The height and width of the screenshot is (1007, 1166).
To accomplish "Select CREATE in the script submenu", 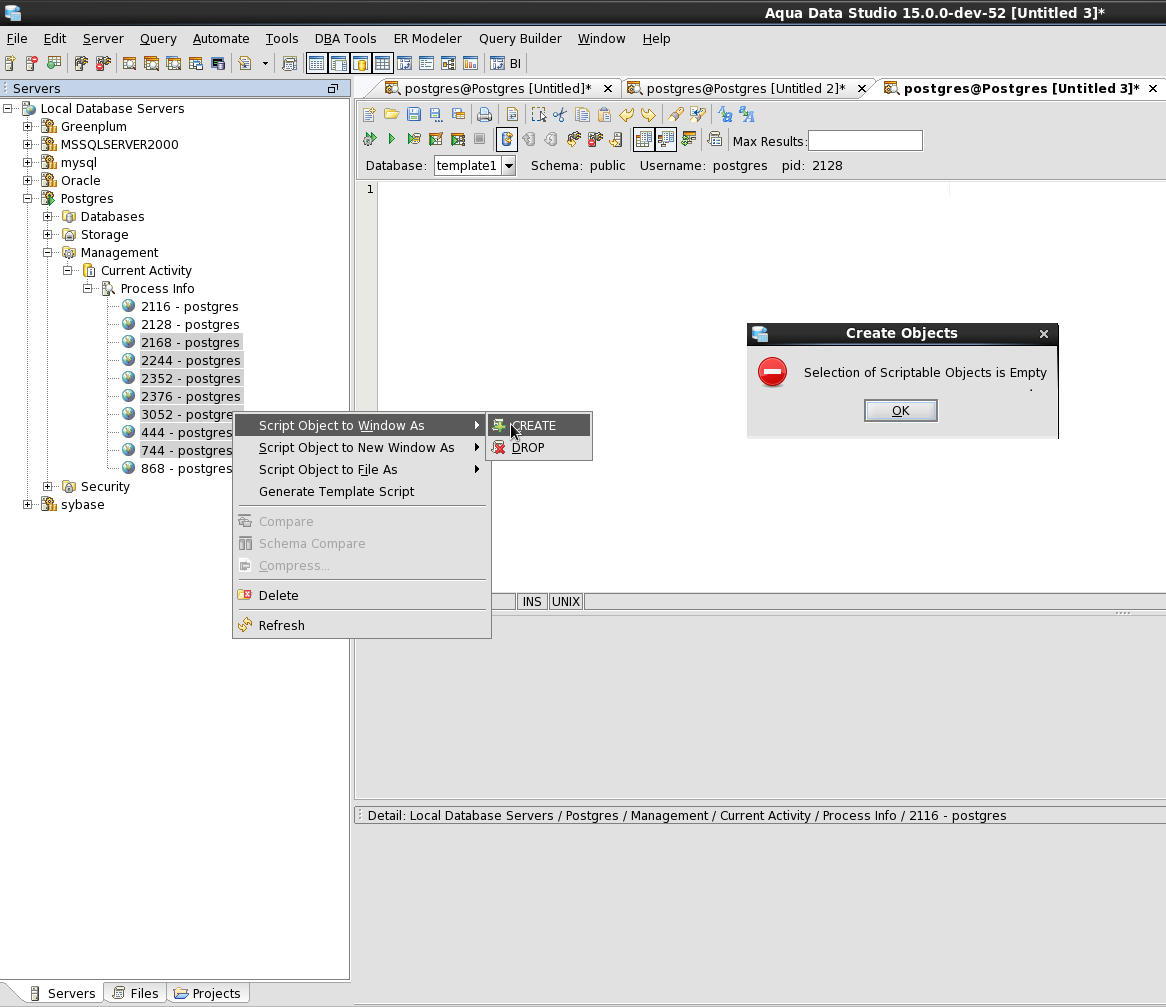I will coord(539,425).
